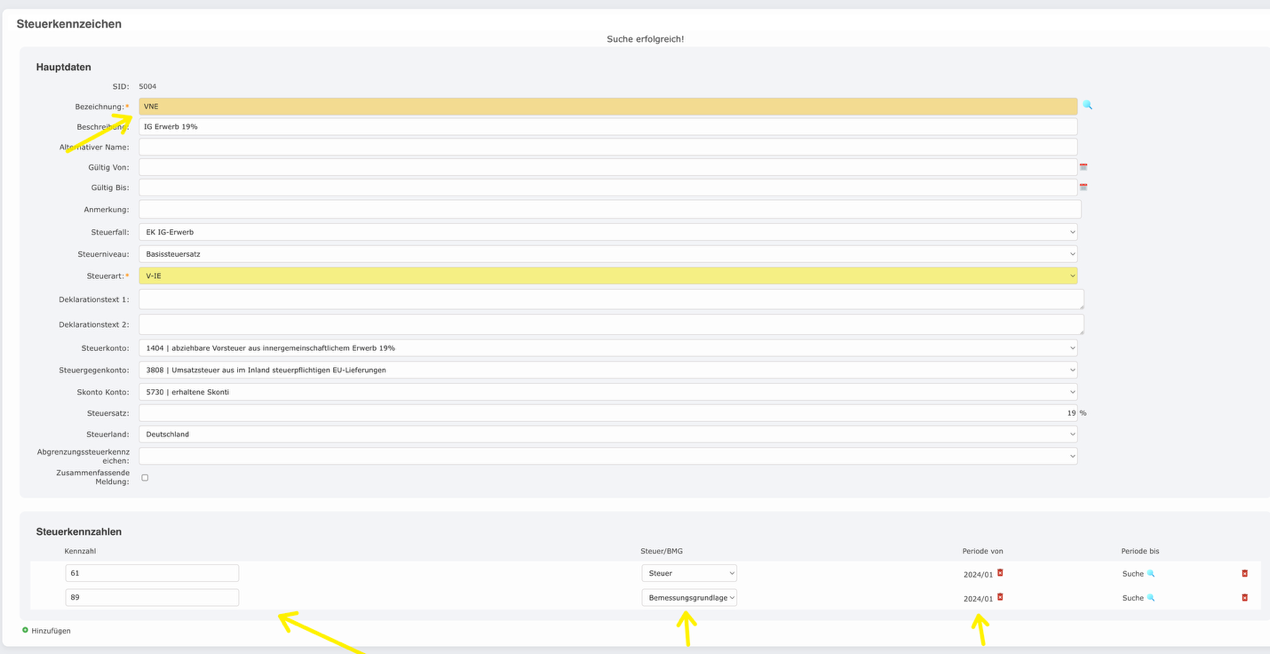Click the Periode bis search magnifier for Kennzahl 61
Image resolution: width=1270 pixels, height=654 pixels.
coord(1151,574)
